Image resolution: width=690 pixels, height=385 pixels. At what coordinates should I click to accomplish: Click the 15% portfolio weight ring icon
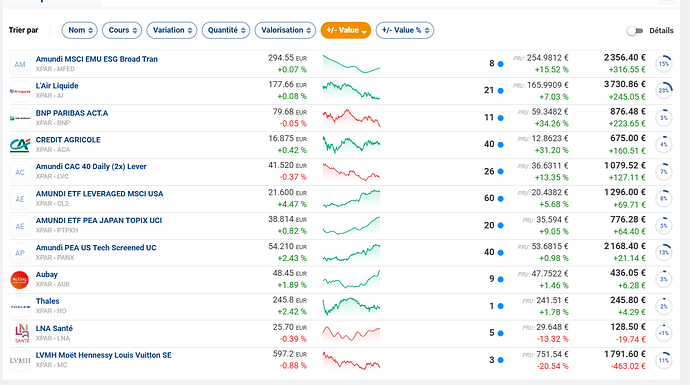[664, 64]
